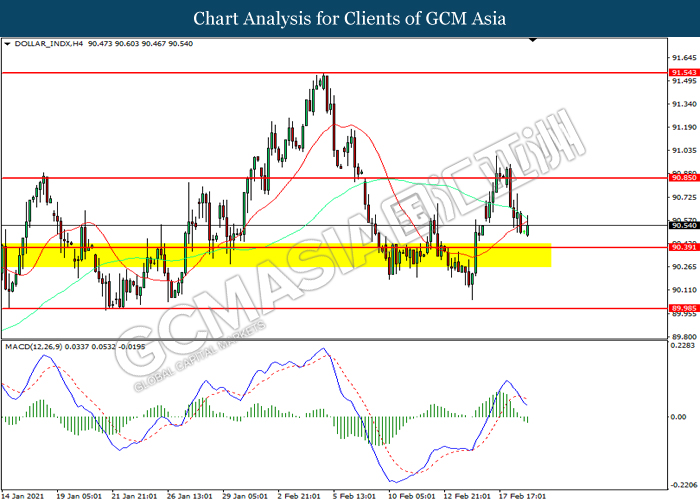This screenshot has width=700, height=500.
Task: Click the 91.035 price scale value
Action: tap(684, 150)
